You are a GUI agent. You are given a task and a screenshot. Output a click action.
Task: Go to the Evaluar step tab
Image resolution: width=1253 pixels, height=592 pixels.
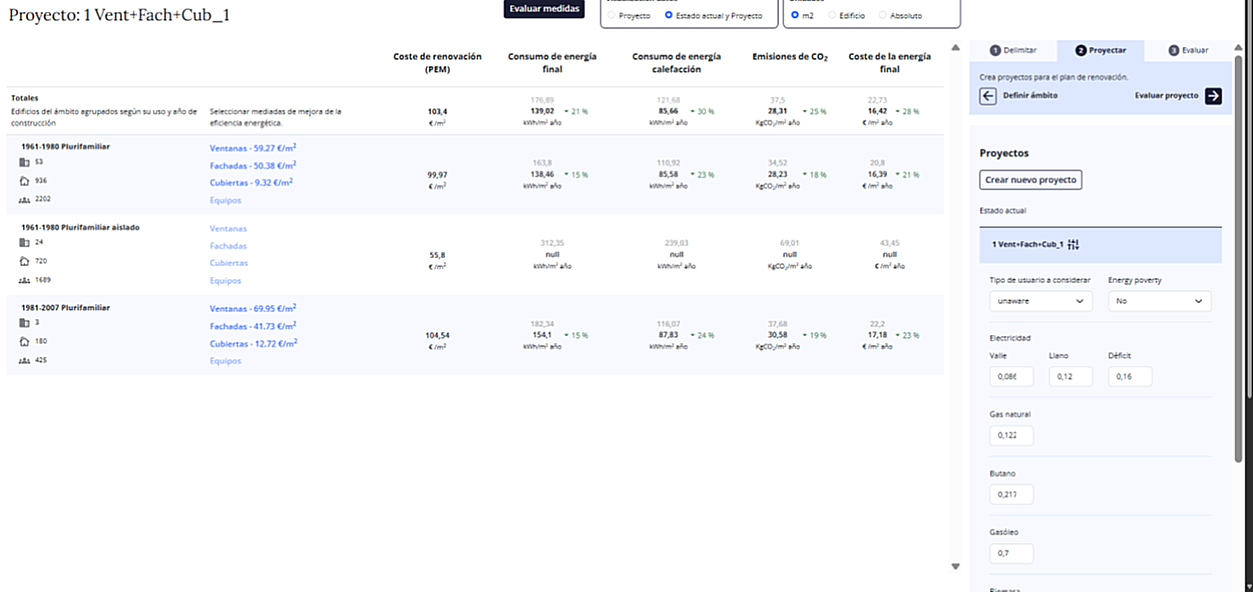point(1188,50)
